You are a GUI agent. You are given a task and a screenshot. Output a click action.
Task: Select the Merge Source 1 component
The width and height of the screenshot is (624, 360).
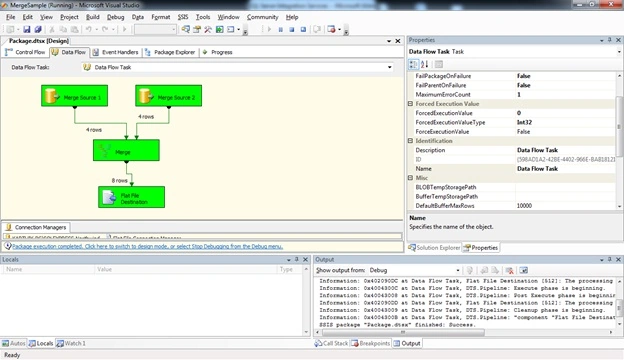(x=74, y=96)
